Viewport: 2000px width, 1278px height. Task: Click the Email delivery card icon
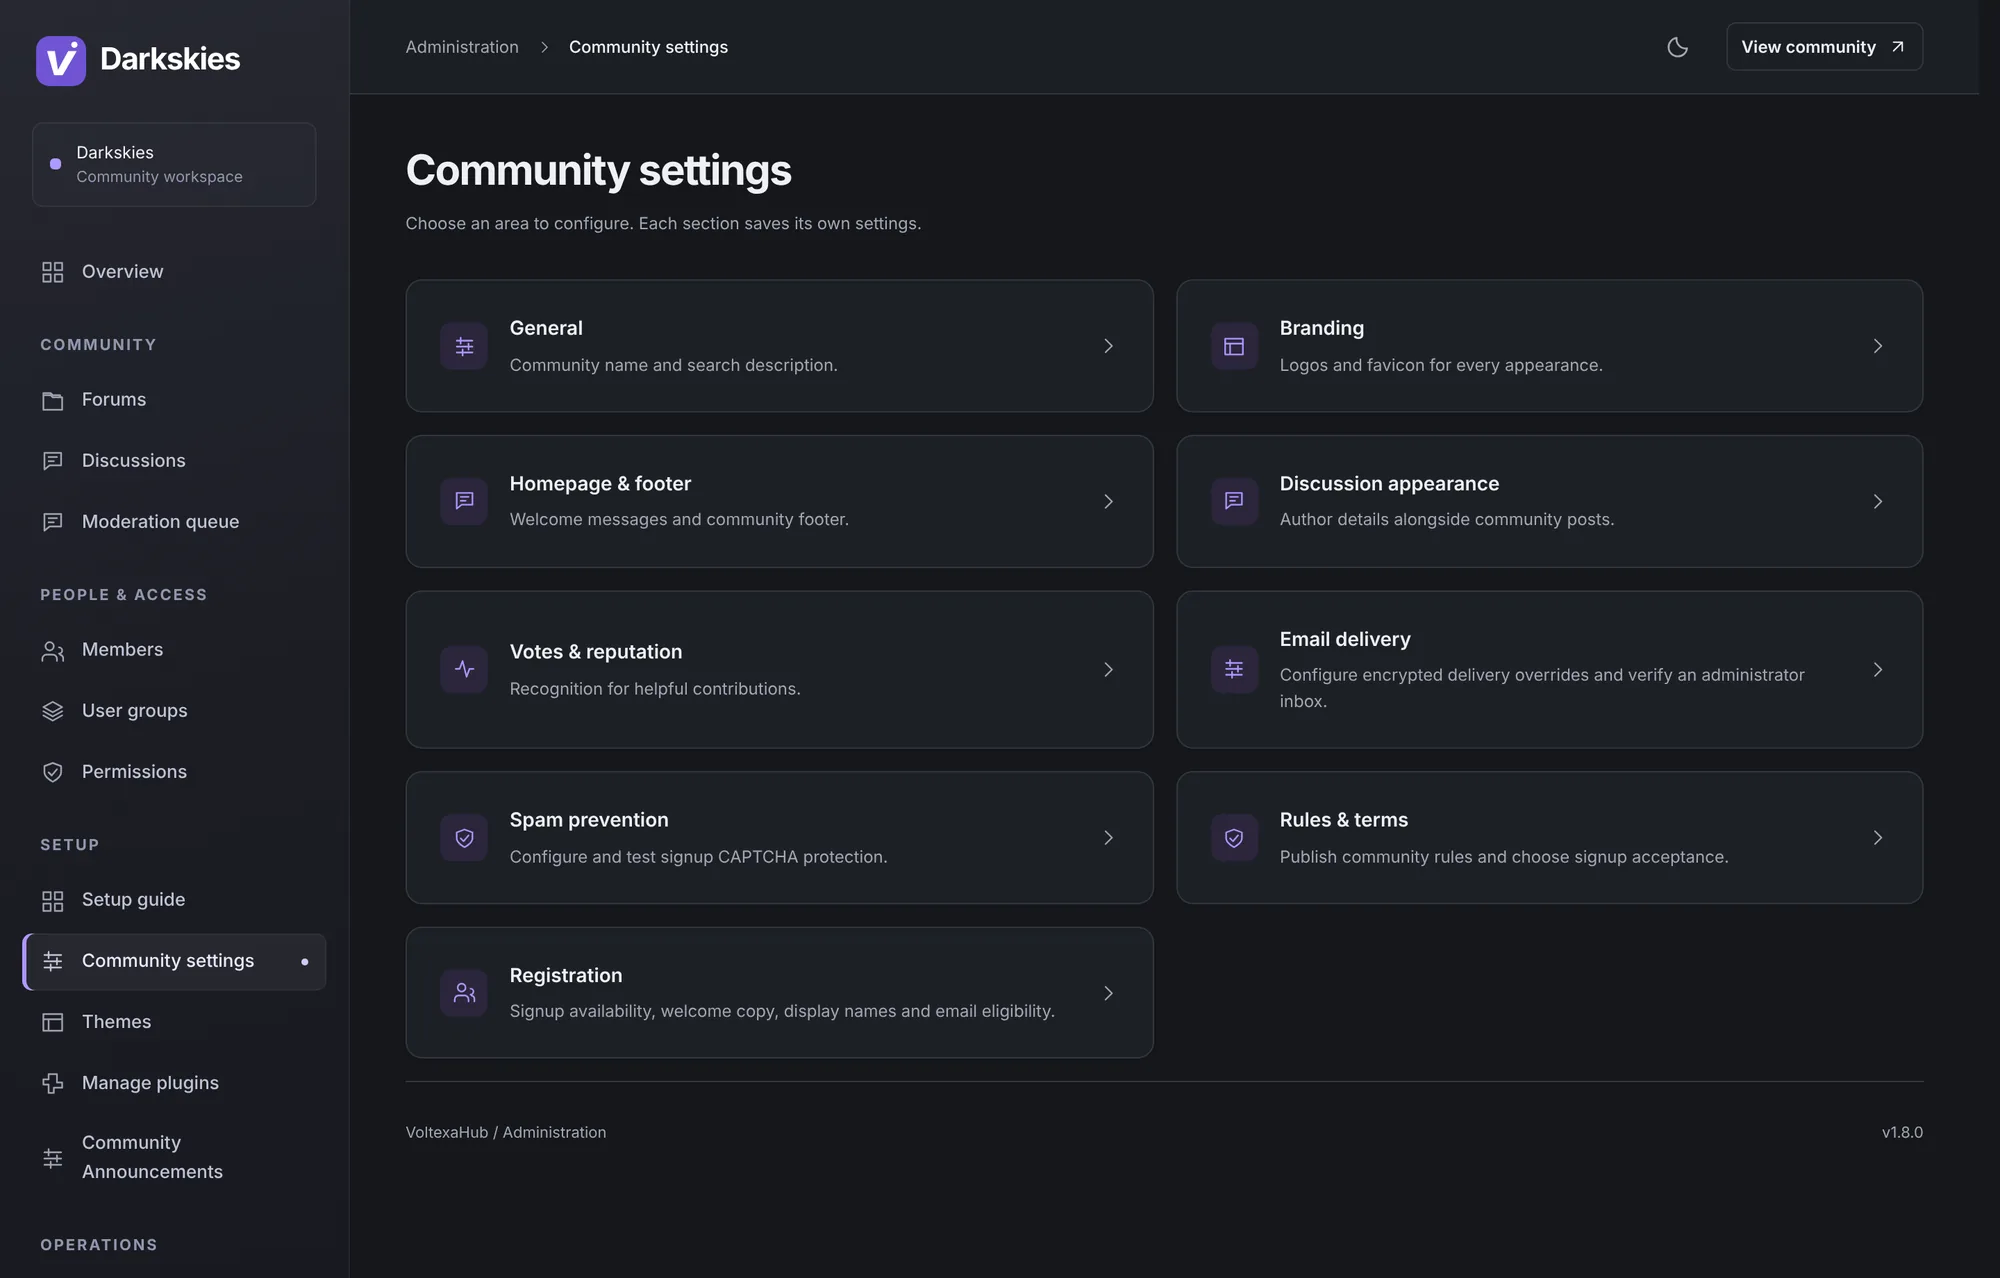point(1234,669)
